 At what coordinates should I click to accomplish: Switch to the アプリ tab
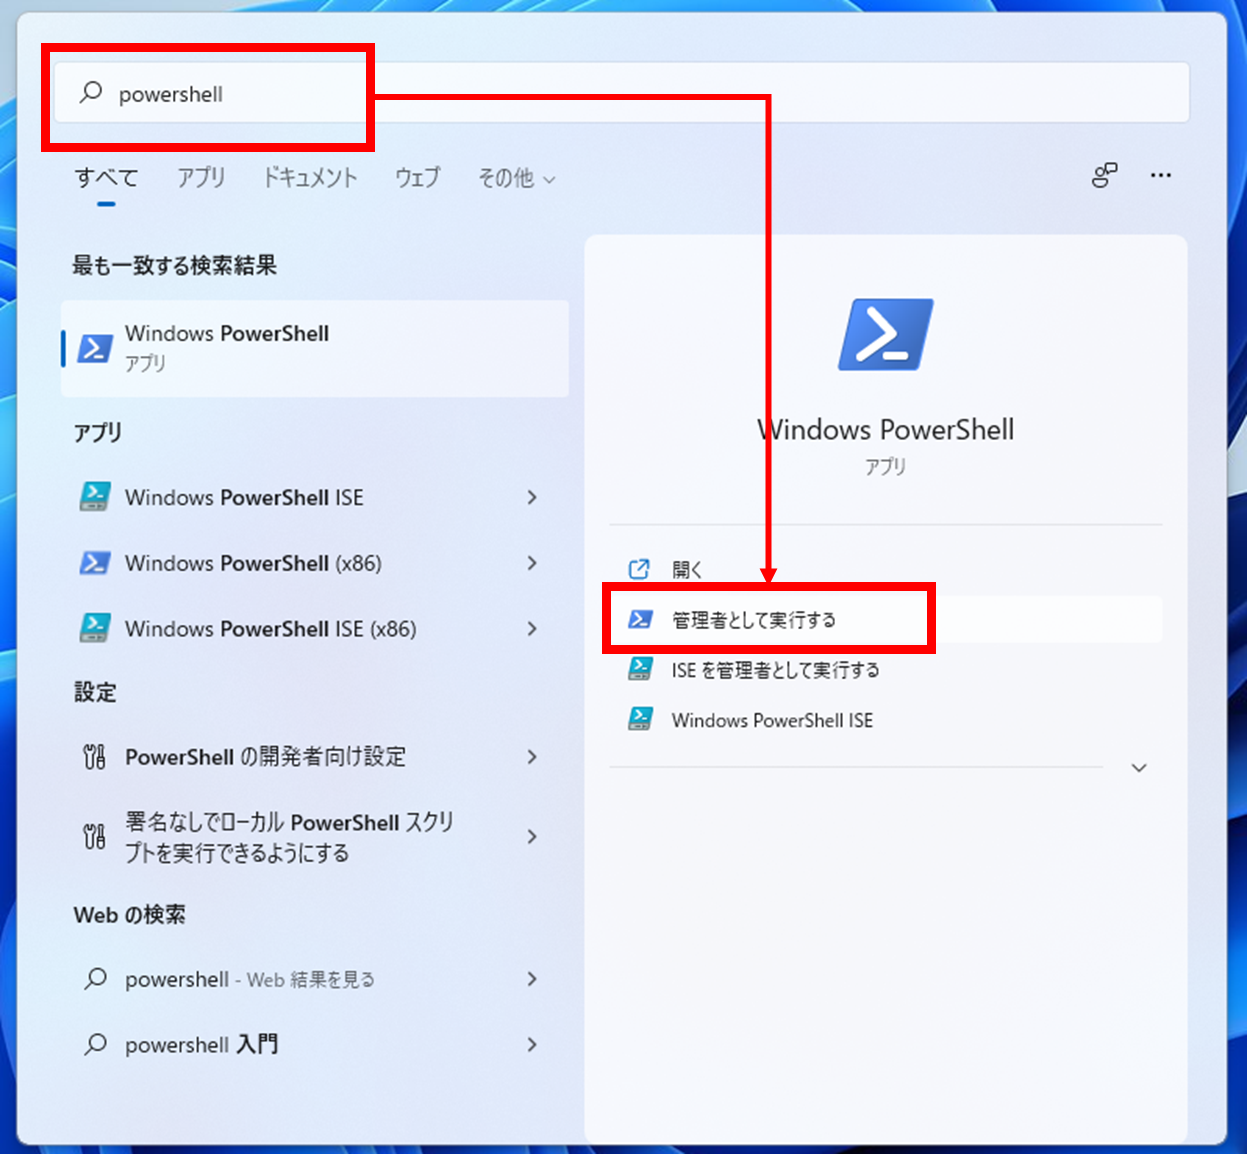pos(201,178)
